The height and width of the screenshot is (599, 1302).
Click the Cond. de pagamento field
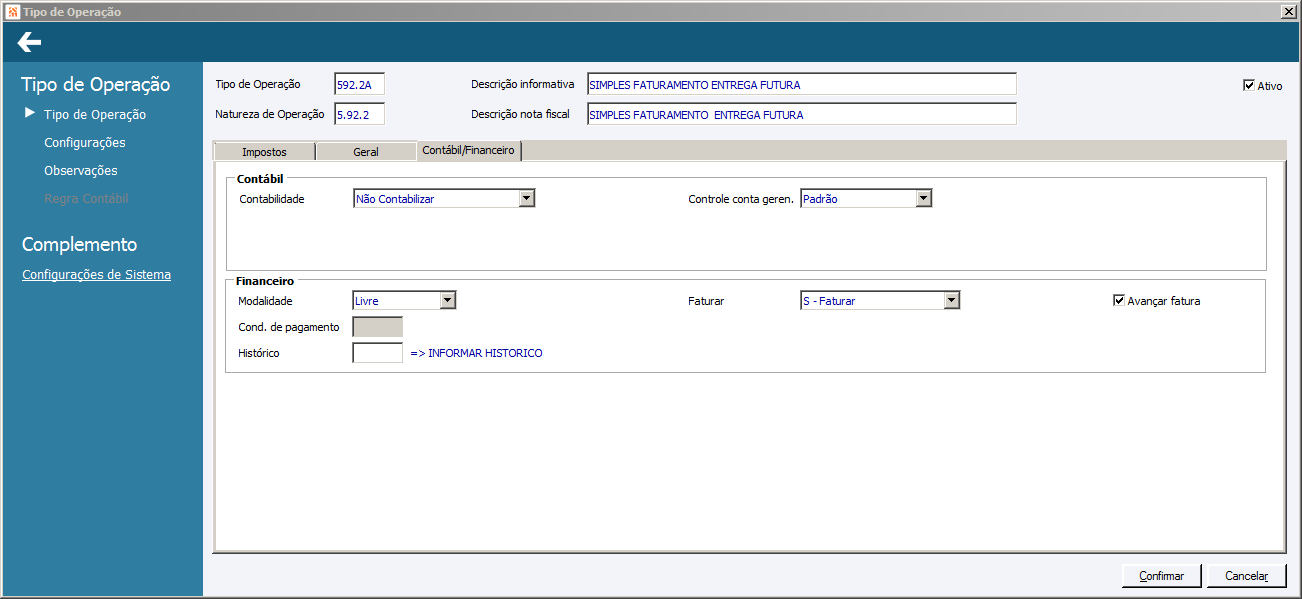pos(378,327)
